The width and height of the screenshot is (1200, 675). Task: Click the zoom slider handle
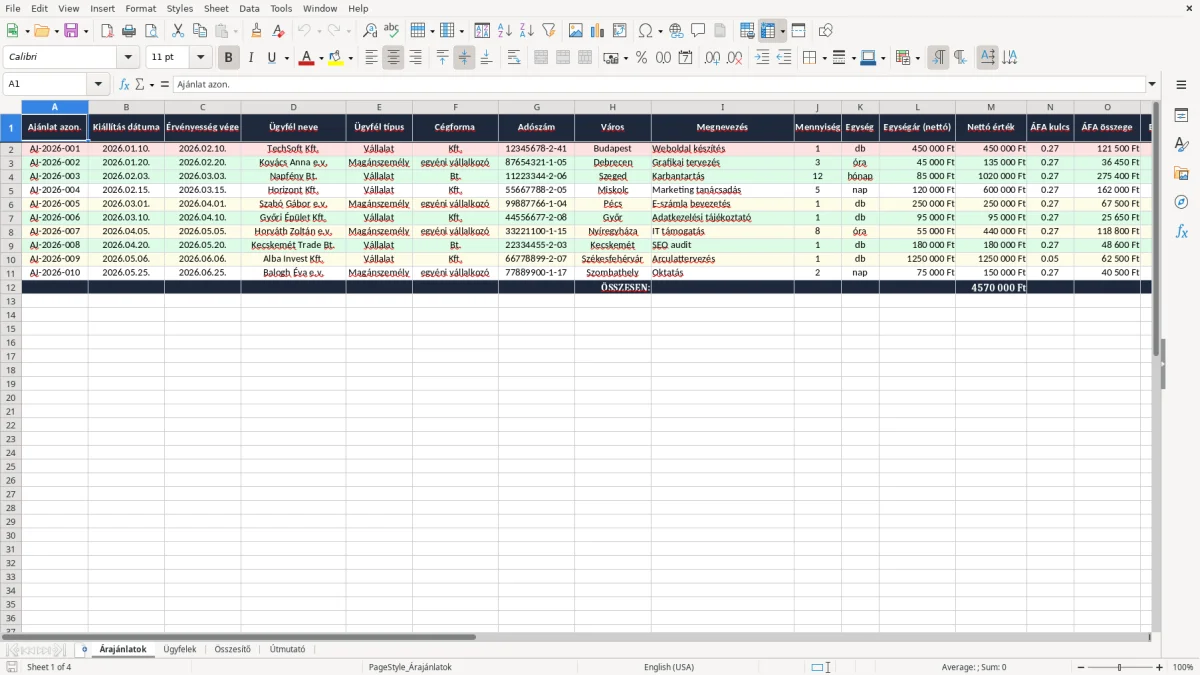point(1119,667)
